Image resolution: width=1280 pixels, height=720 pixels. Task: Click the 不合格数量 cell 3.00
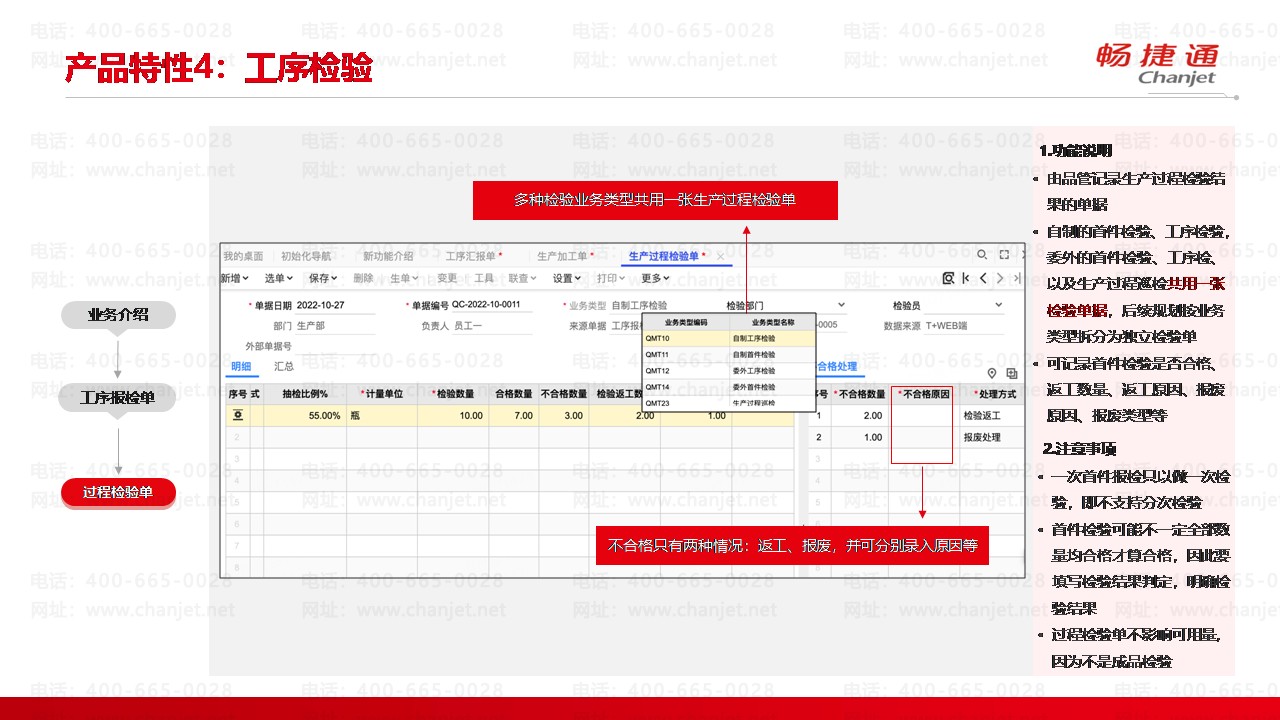(x=564, y=415)
